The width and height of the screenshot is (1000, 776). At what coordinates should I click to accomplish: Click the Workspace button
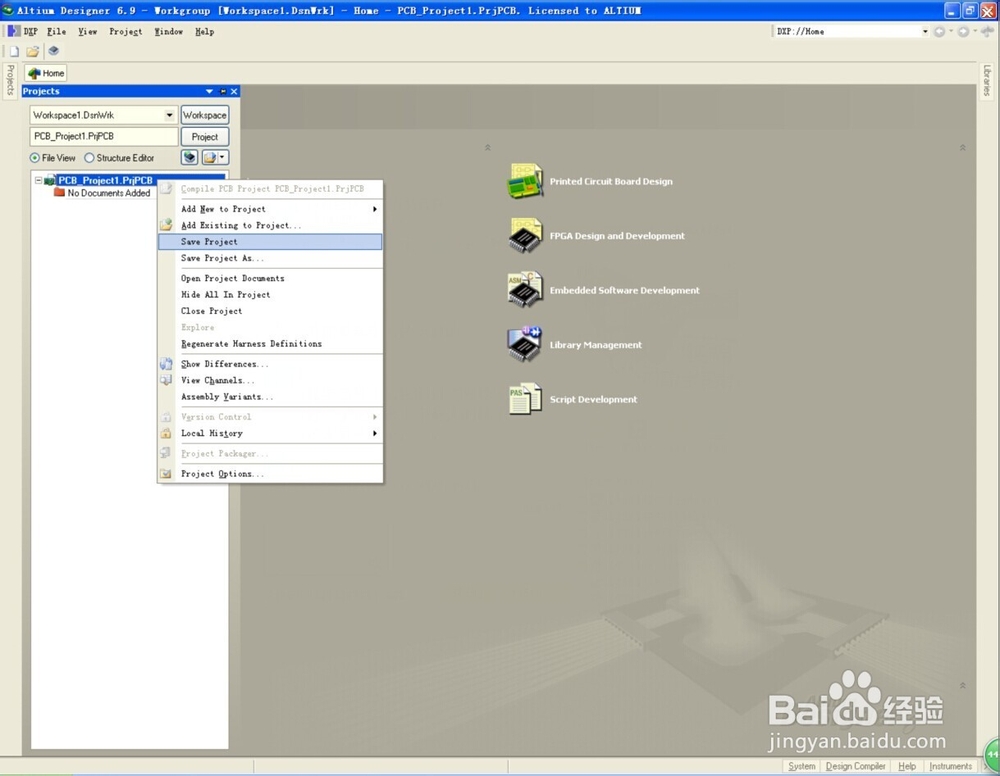coord(205,115)
